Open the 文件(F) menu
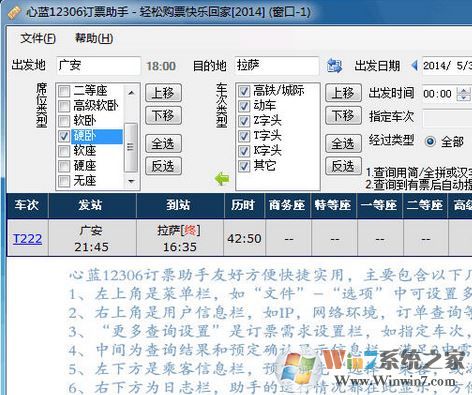This screenshot has width=472, height=395. [x=38, y=38]
